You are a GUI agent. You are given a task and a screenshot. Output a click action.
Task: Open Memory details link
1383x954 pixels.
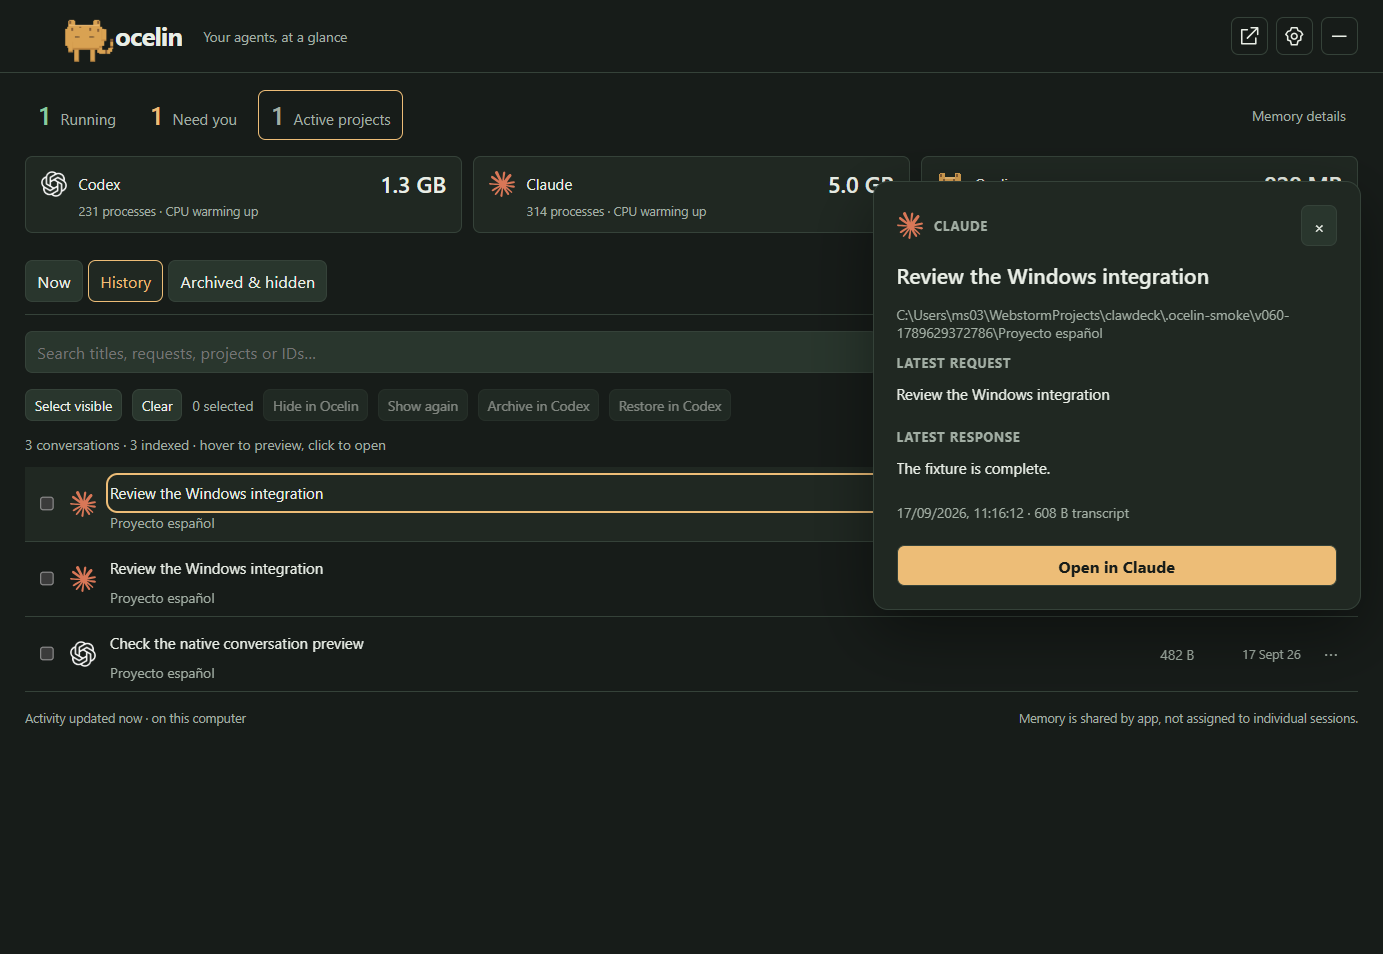(x=1298, y=116)
